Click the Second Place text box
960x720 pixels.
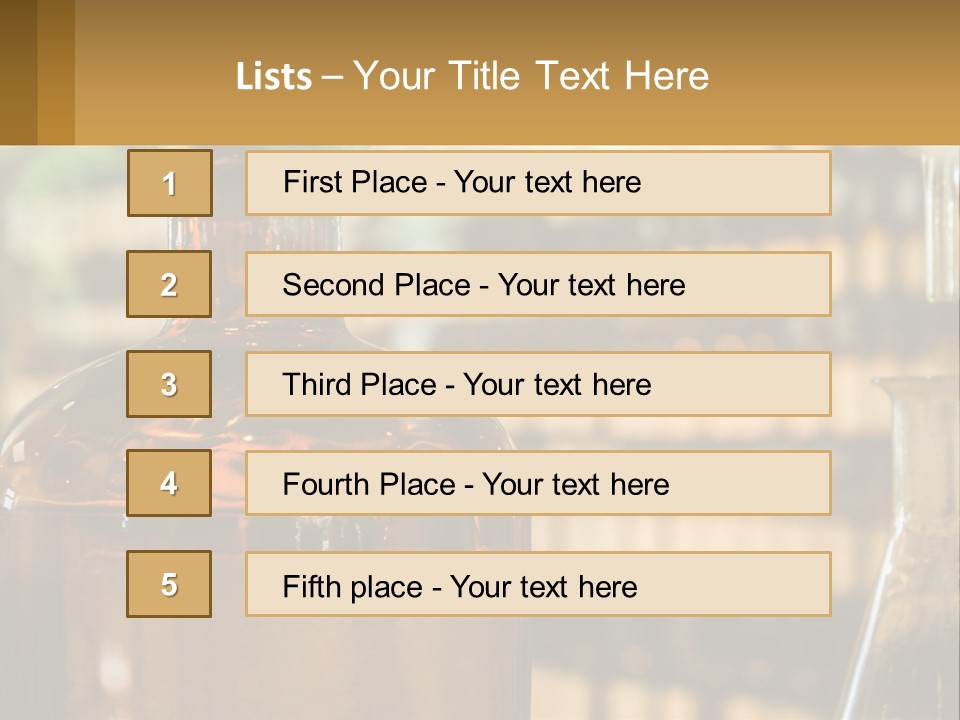pyautogui.click(x=538, y=284)
